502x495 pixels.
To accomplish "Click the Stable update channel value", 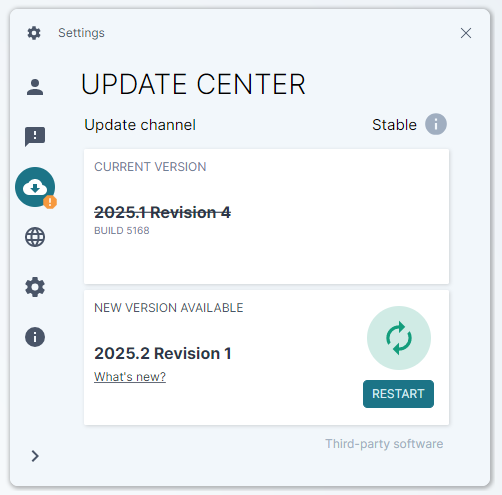I will pos(394,125).
